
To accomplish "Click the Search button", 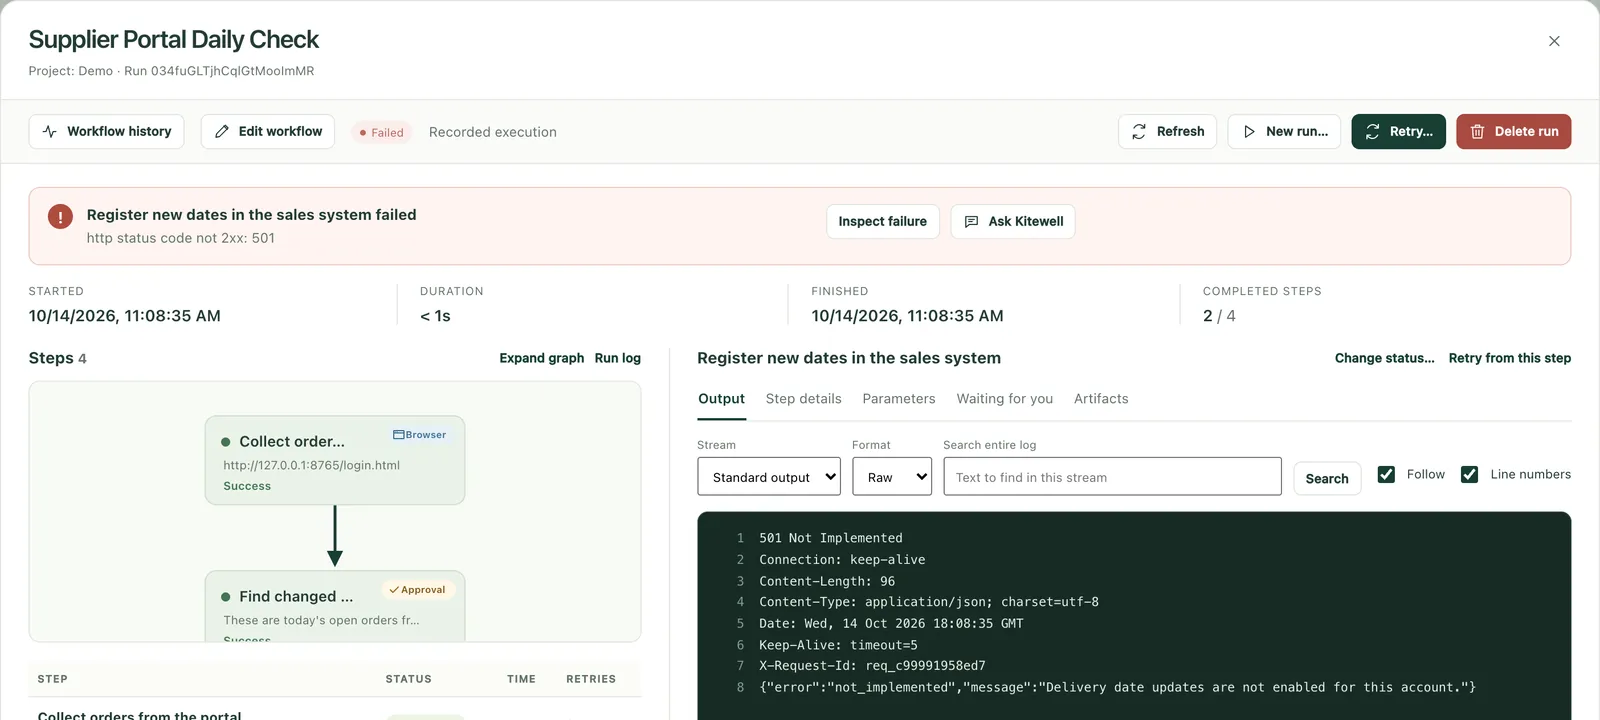I will [x=1327, y=479].
